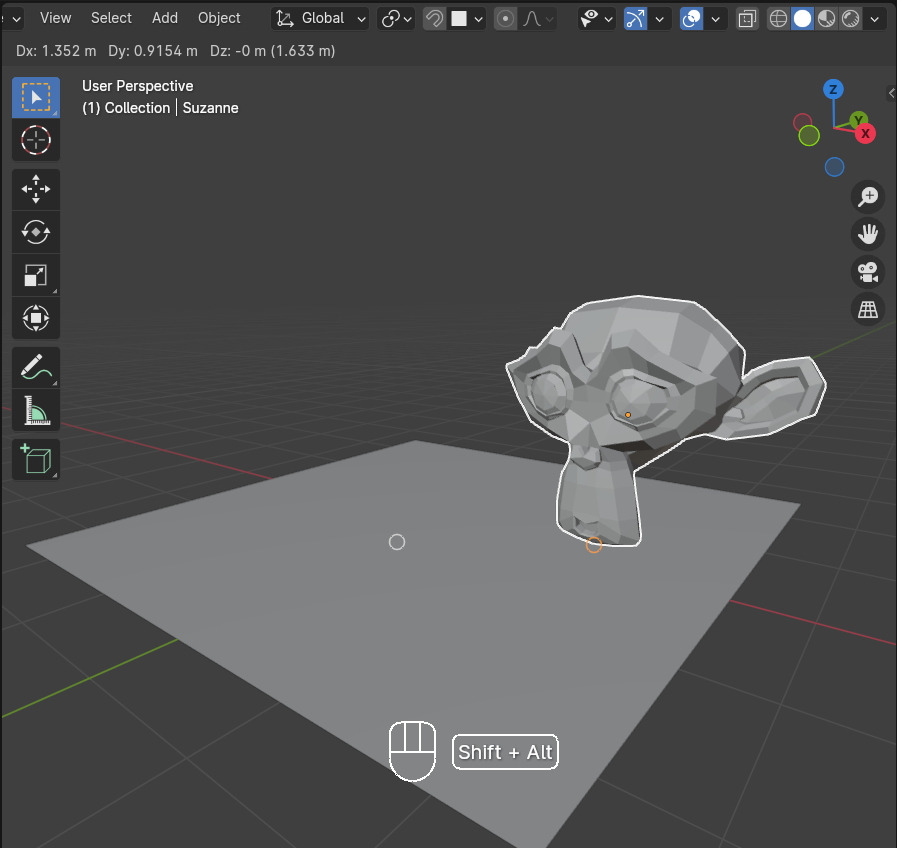Image resolution: width=897 pixels, height=848 pixels.
Task: Open the Global transform orientation dropdown
Action: pos(320,19)
